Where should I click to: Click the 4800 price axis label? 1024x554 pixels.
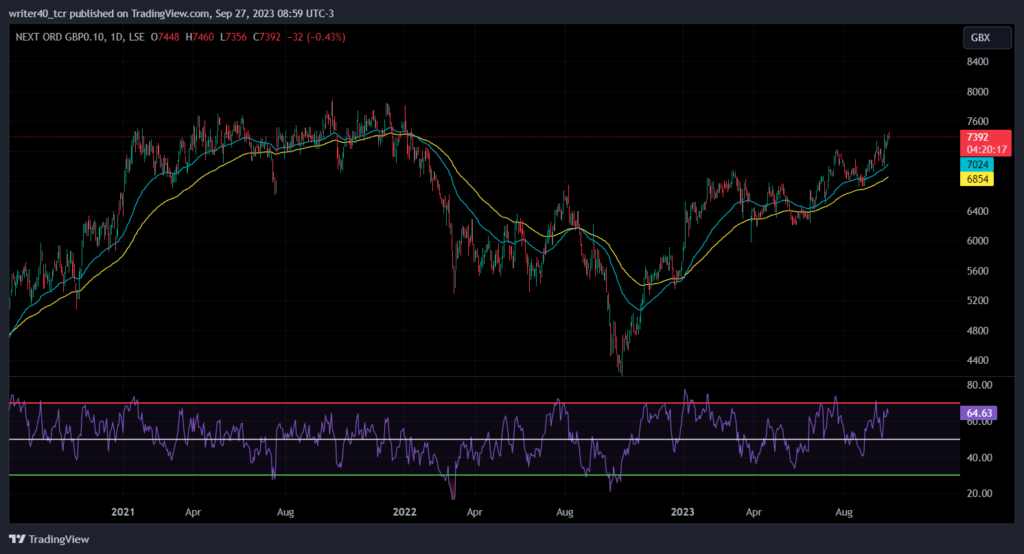978,331
